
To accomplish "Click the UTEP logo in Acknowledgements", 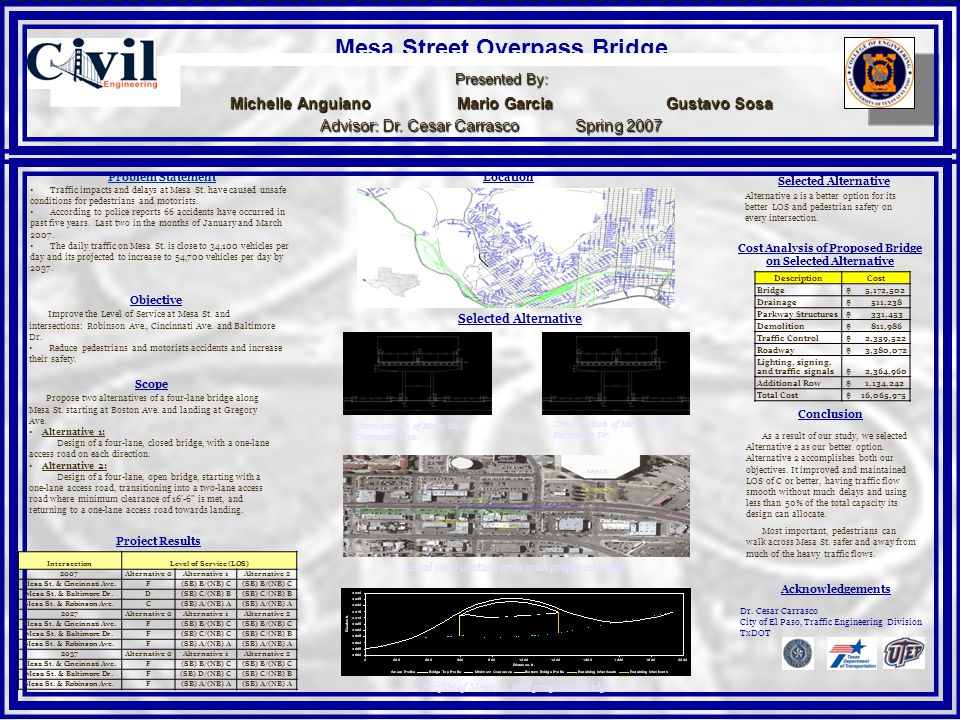I will pos(904,653).
